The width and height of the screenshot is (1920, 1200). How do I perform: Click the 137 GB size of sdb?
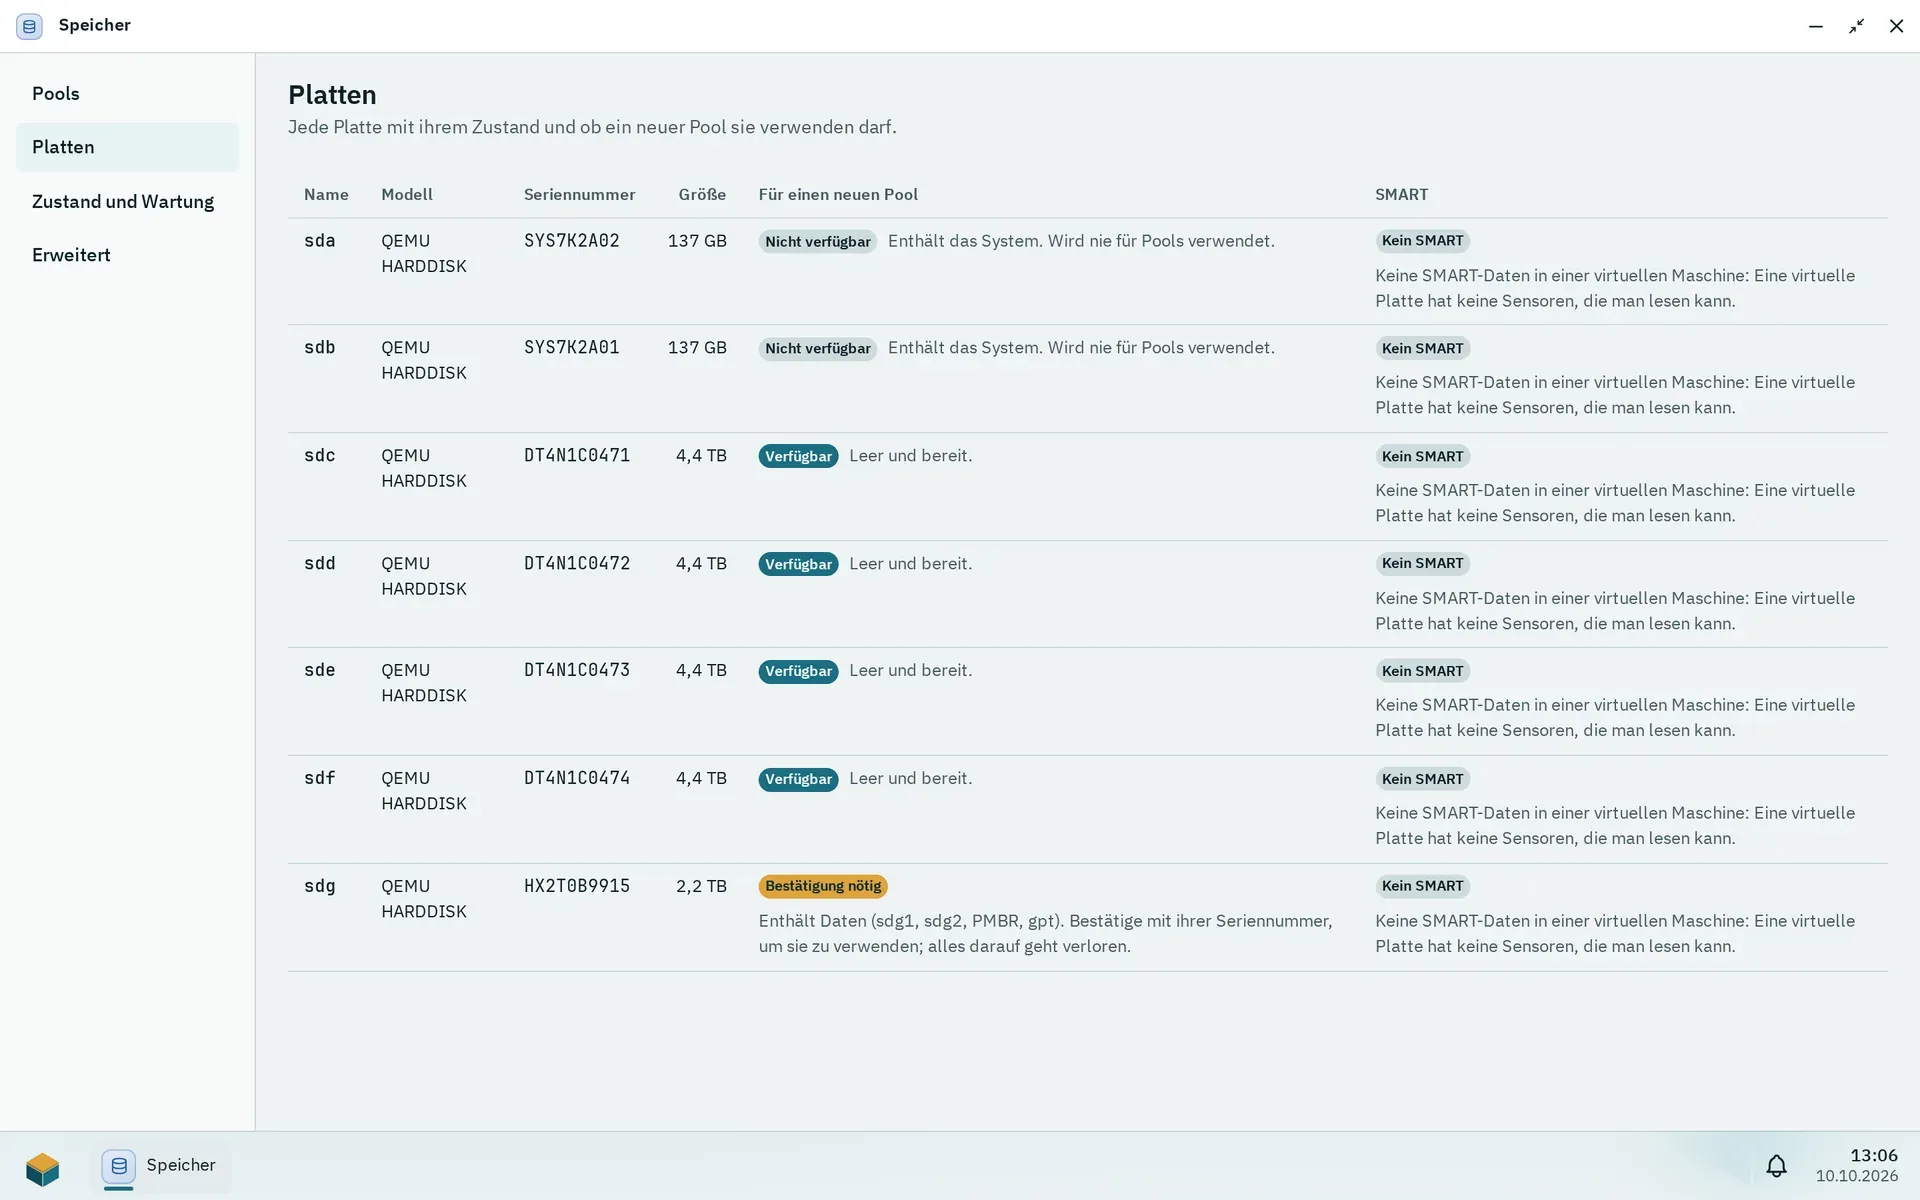[x=697, y=348]
